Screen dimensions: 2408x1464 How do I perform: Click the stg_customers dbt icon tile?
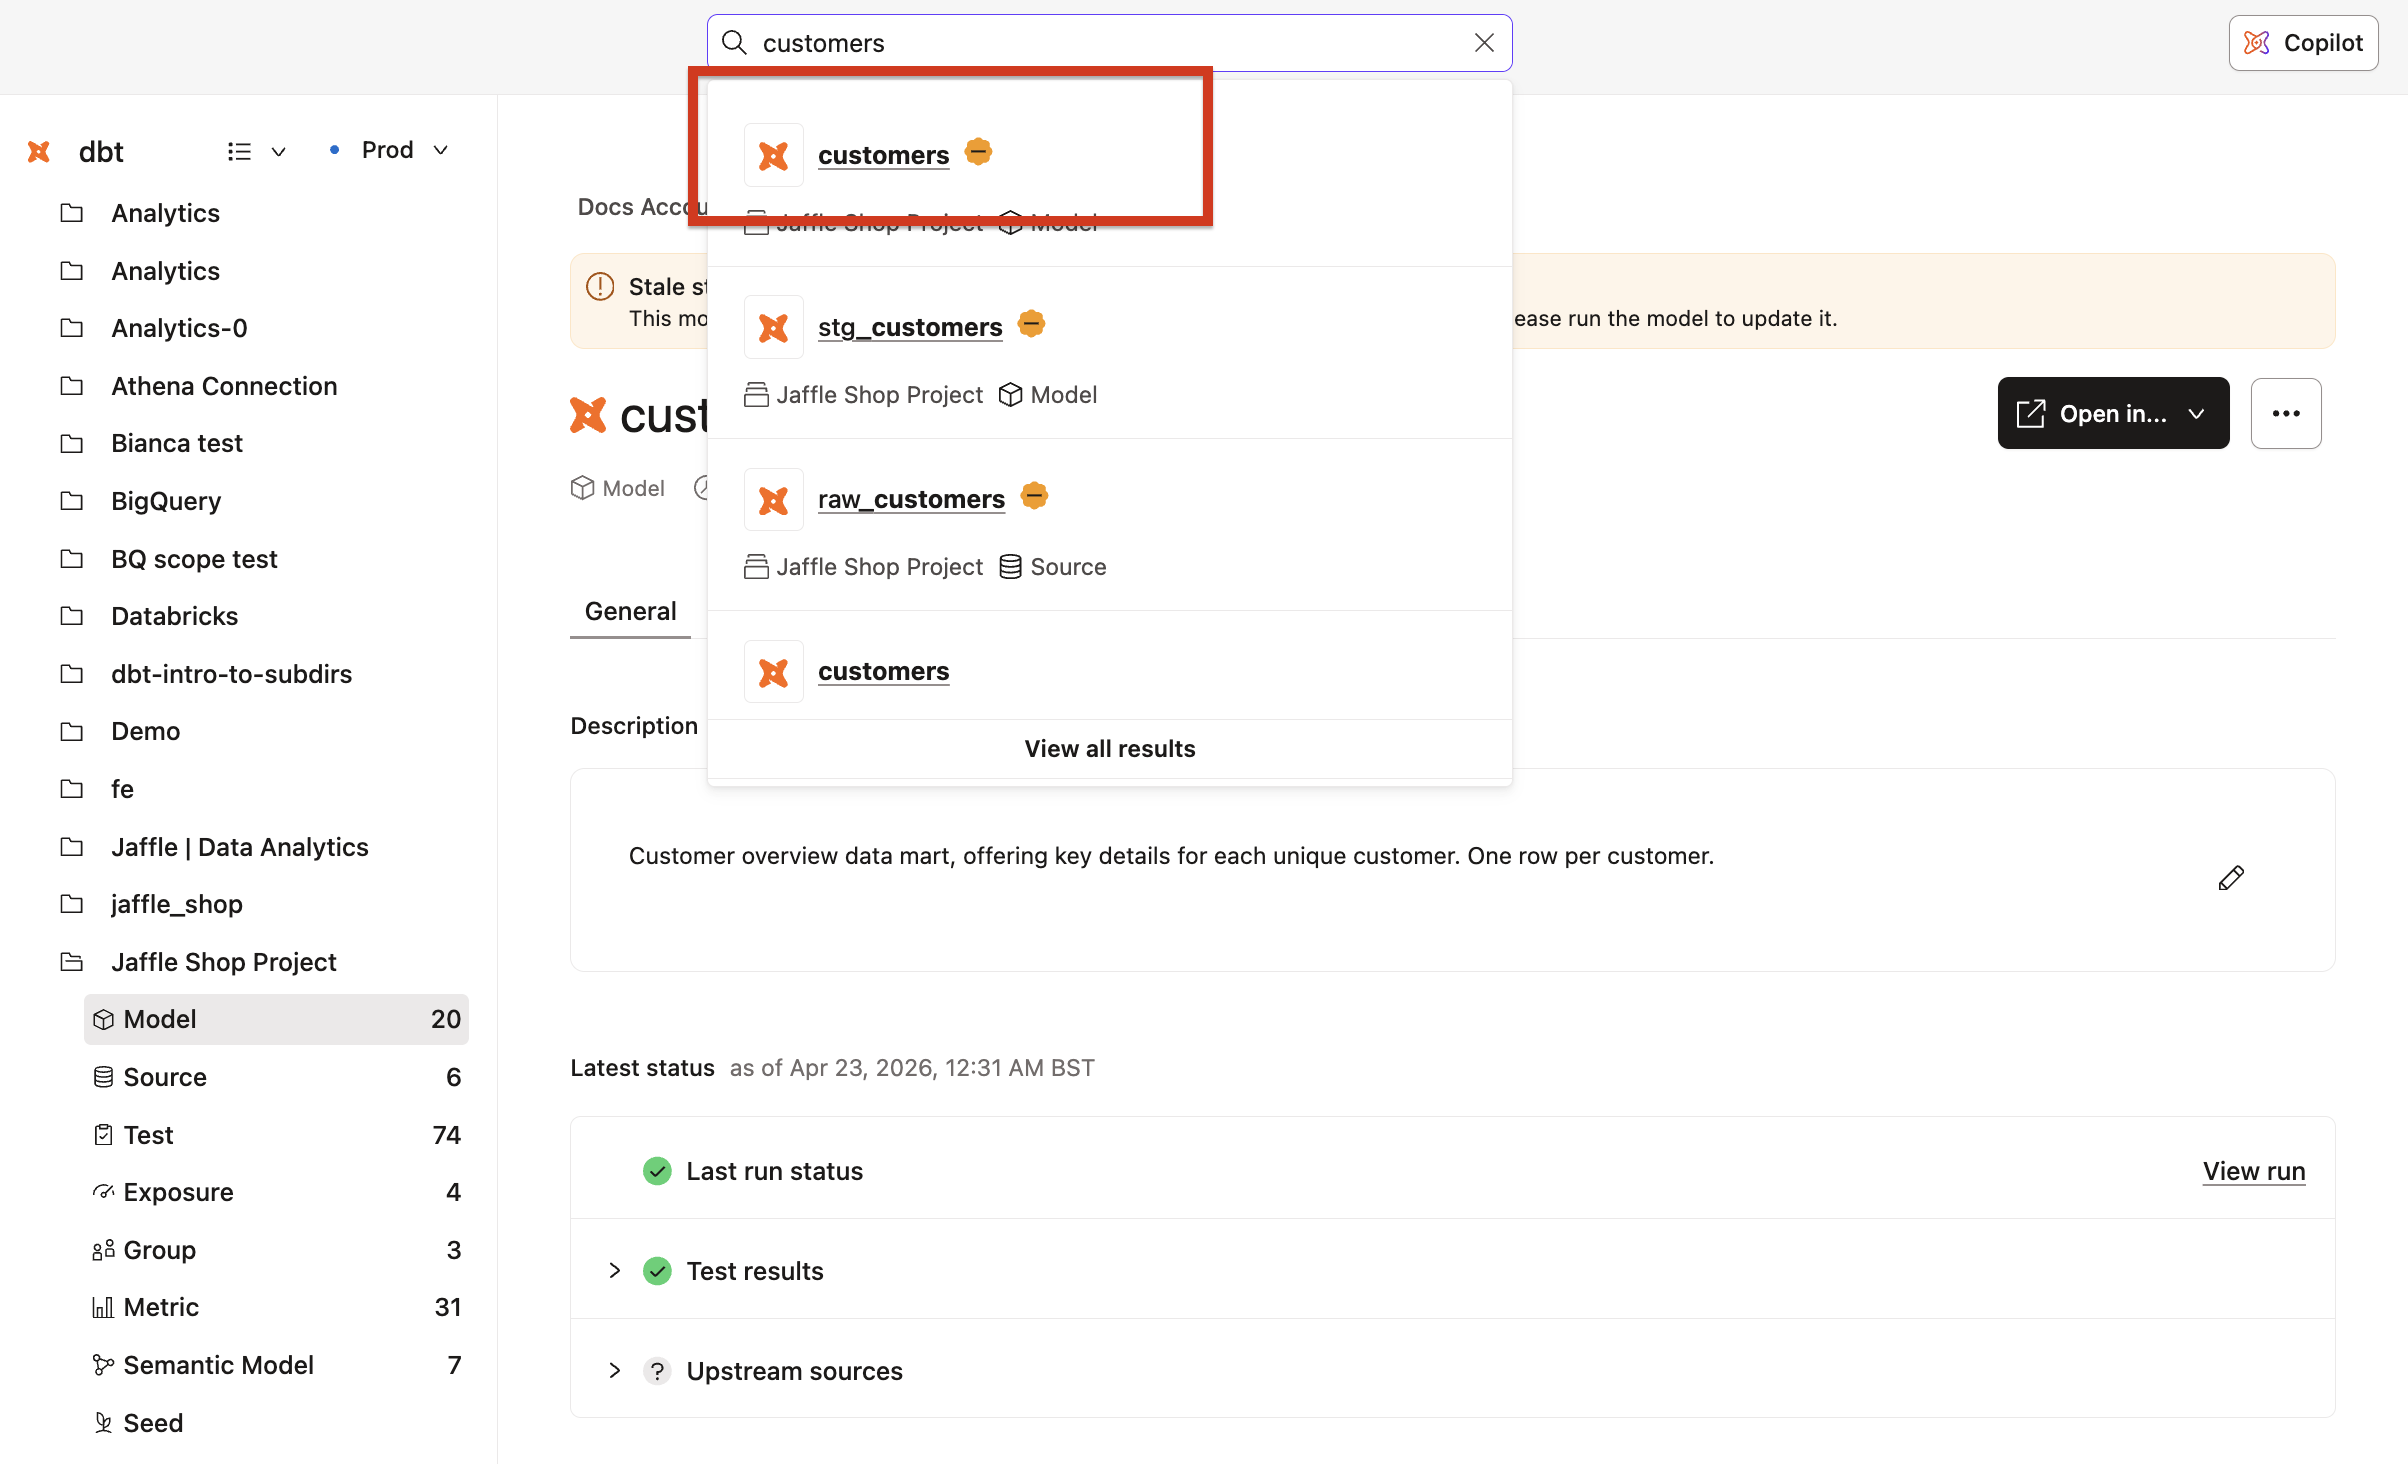[774, 327]
